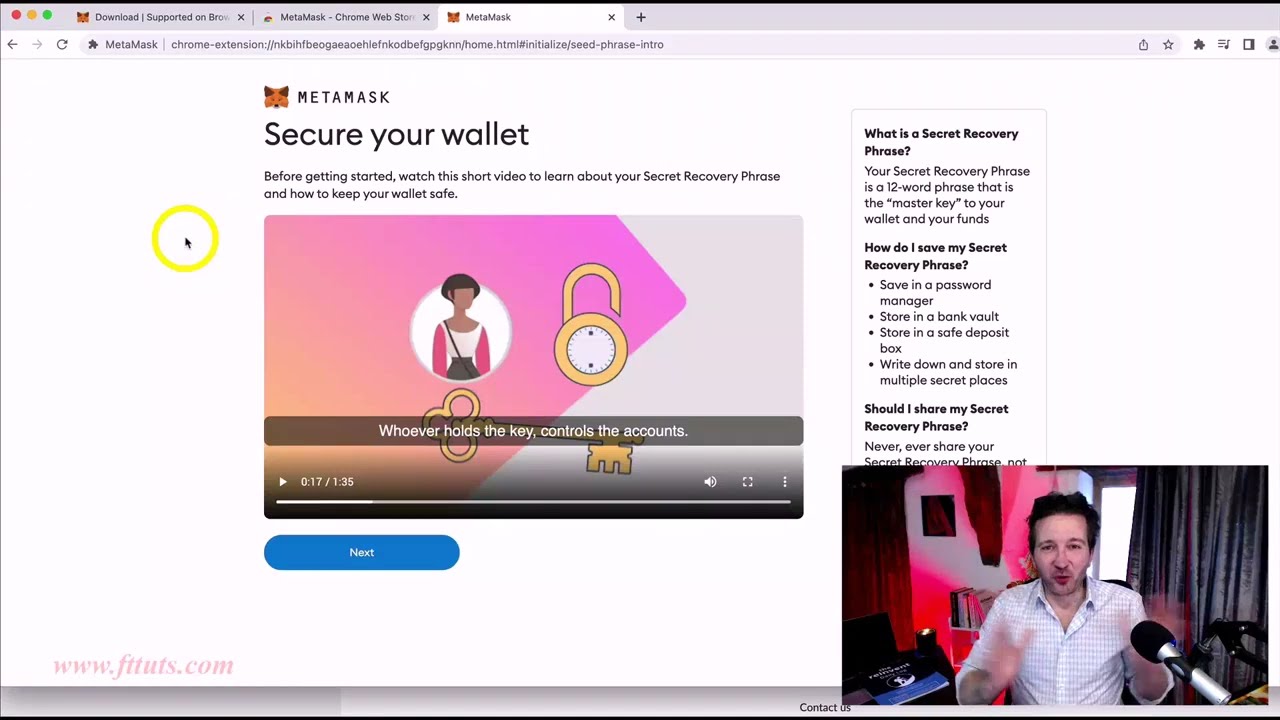
Task: Select the active MetaMask tab
Action: [x=530, y=17]
